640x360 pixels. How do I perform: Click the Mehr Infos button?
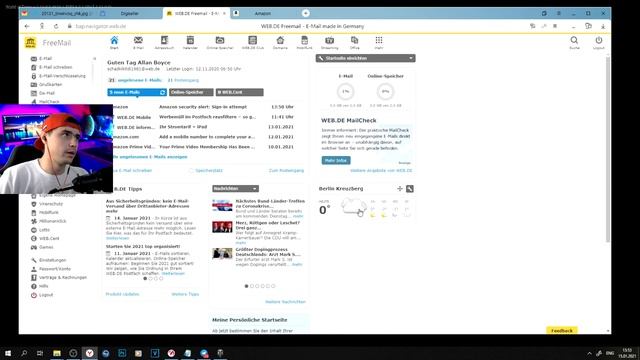coord(336,160)
